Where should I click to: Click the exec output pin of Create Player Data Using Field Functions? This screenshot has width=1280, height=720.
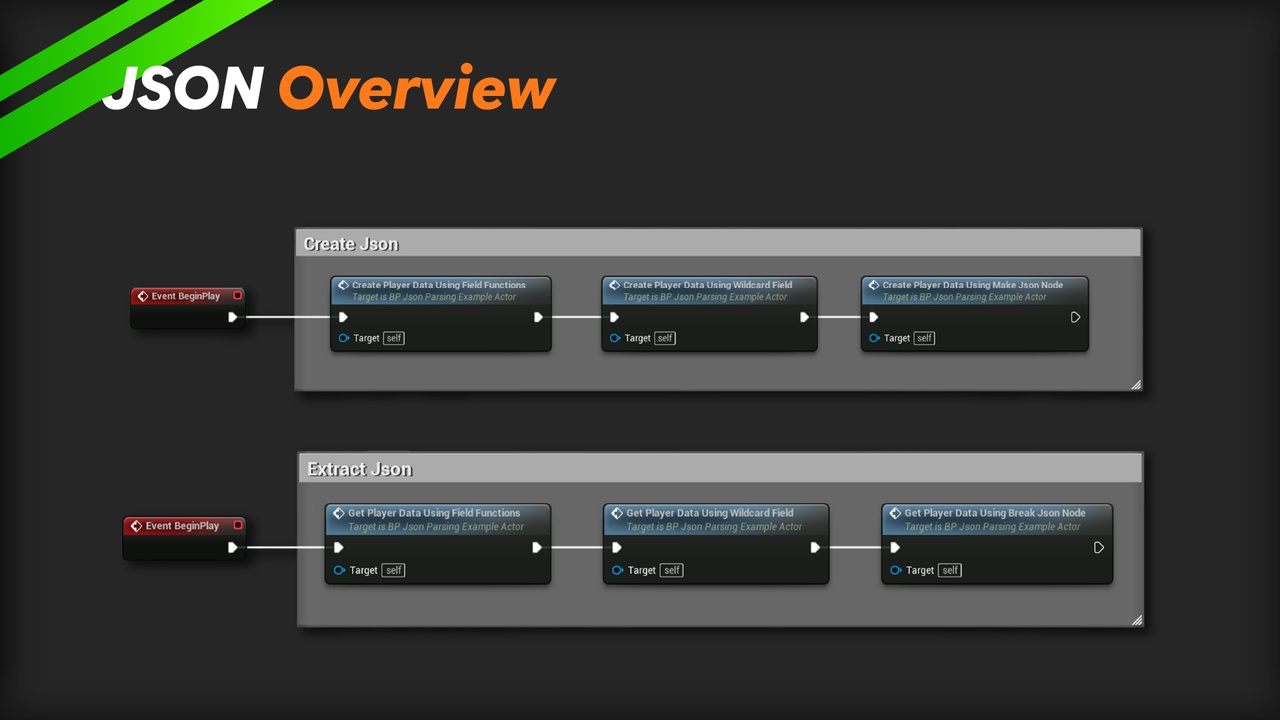click(538, 317)
